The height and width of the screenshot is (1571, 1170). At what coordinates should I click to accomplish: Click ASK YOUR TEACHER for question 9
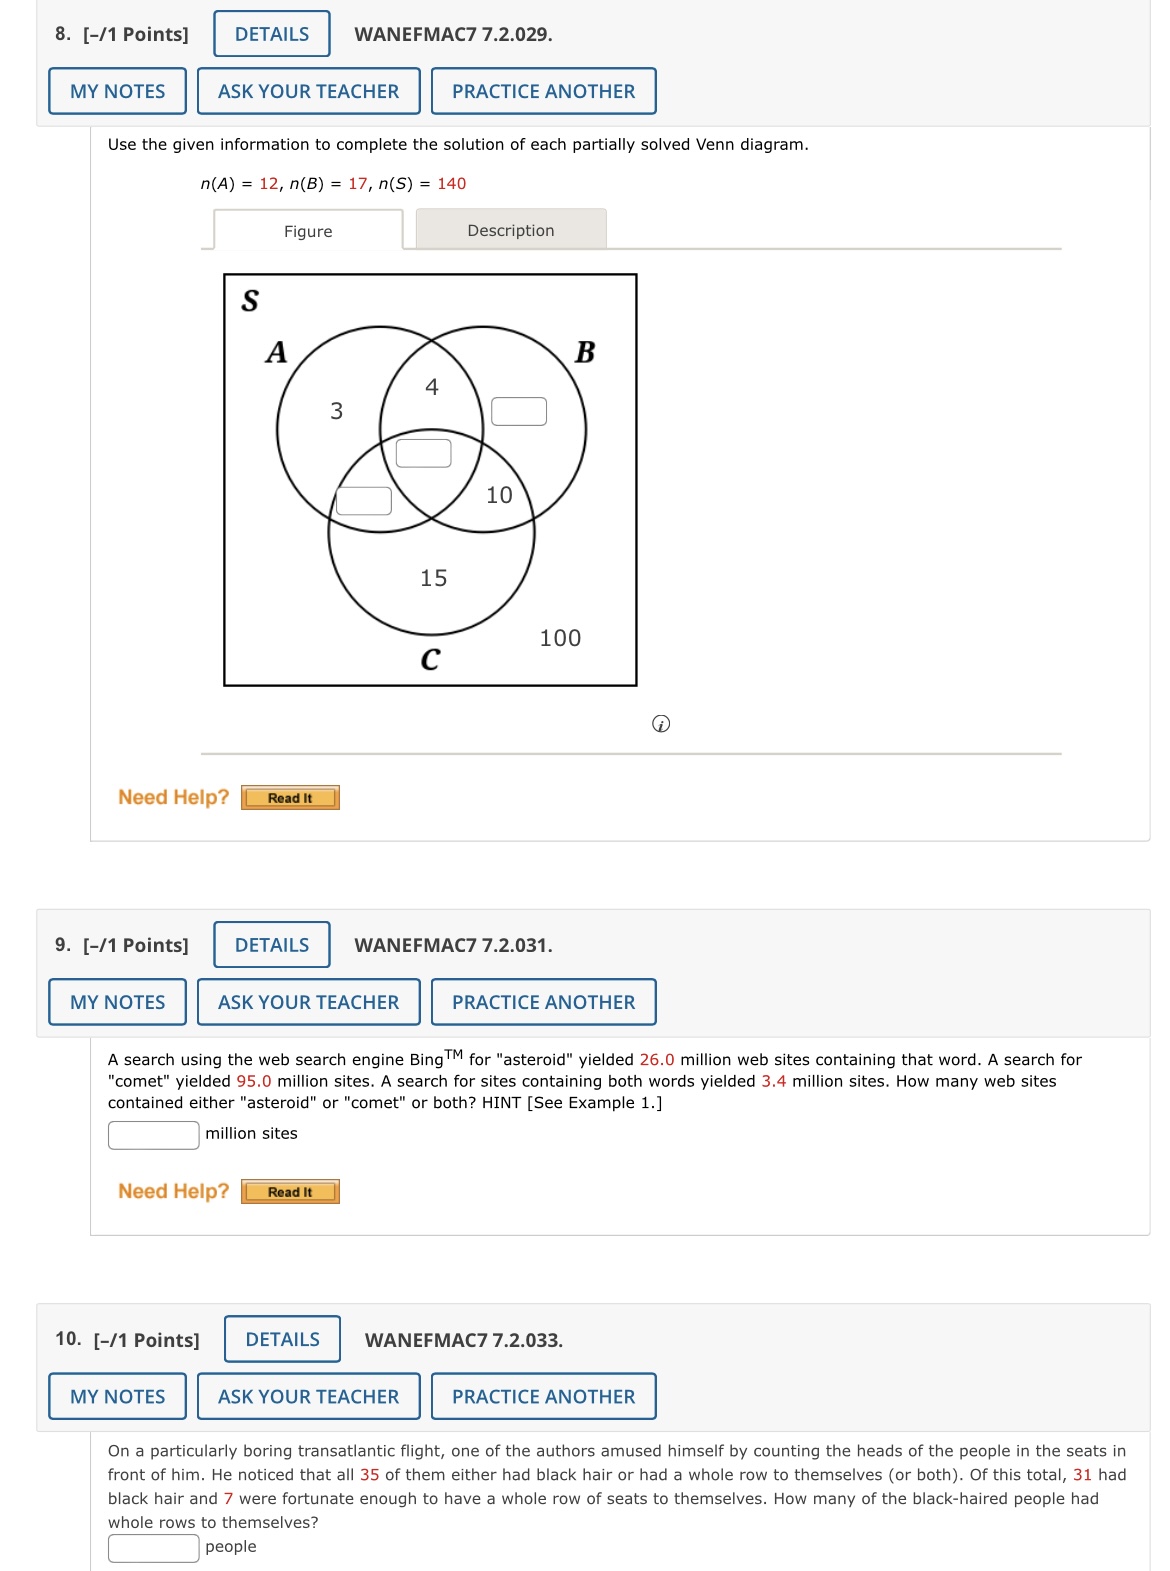[308, 1002]
